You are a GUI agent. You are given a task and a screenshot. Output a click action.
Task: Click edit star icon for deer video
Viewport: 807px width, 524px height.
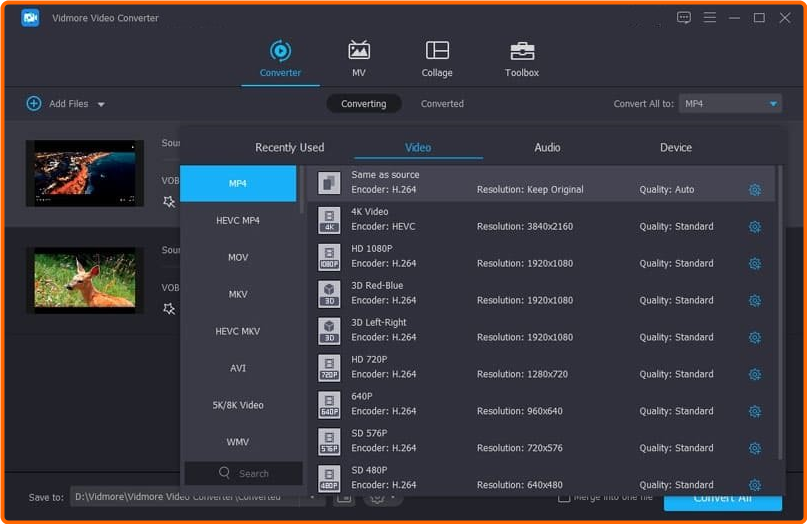[169, 309]
